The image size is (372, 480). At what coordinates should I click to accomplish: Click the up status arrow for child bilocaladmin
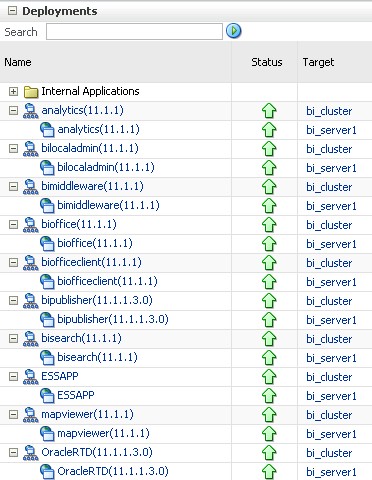click(x=269, y=168)
